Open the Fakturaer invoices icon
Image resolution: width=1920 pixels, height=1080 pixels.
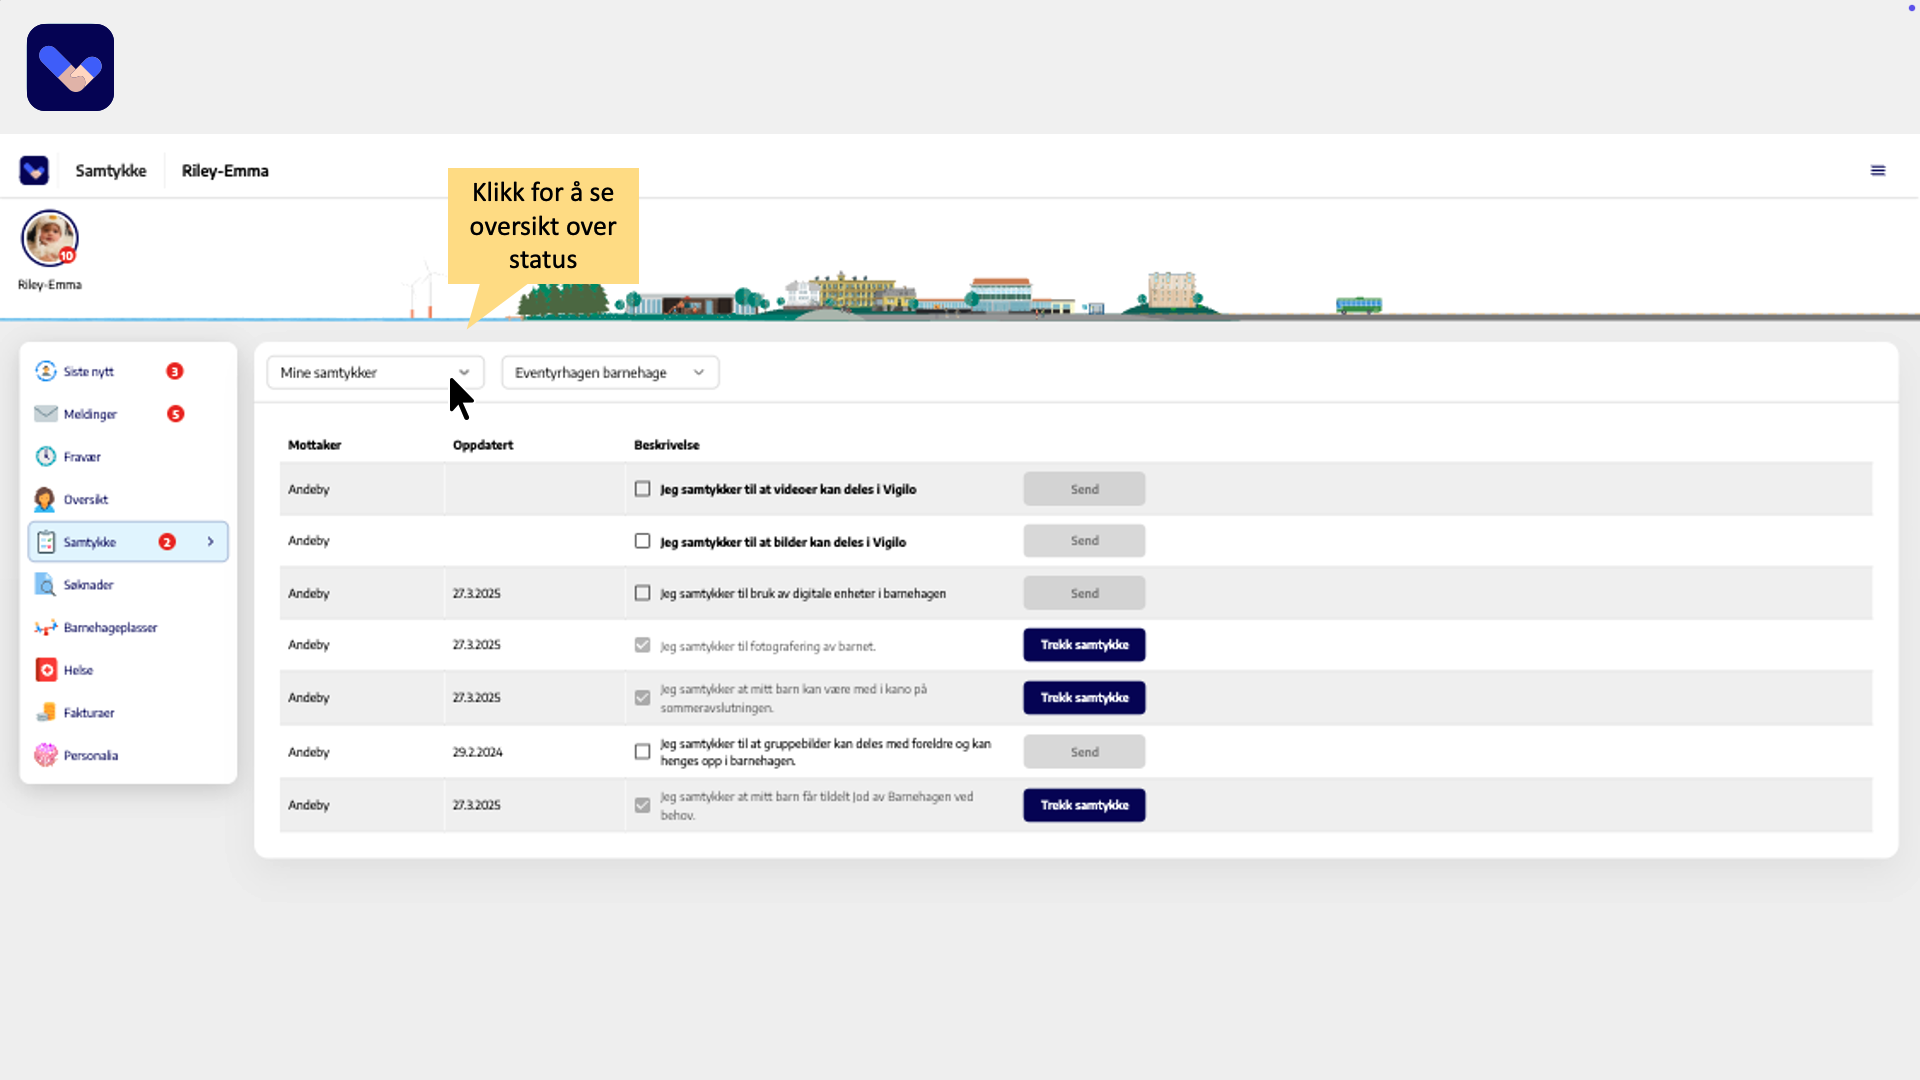coord(46,713)
